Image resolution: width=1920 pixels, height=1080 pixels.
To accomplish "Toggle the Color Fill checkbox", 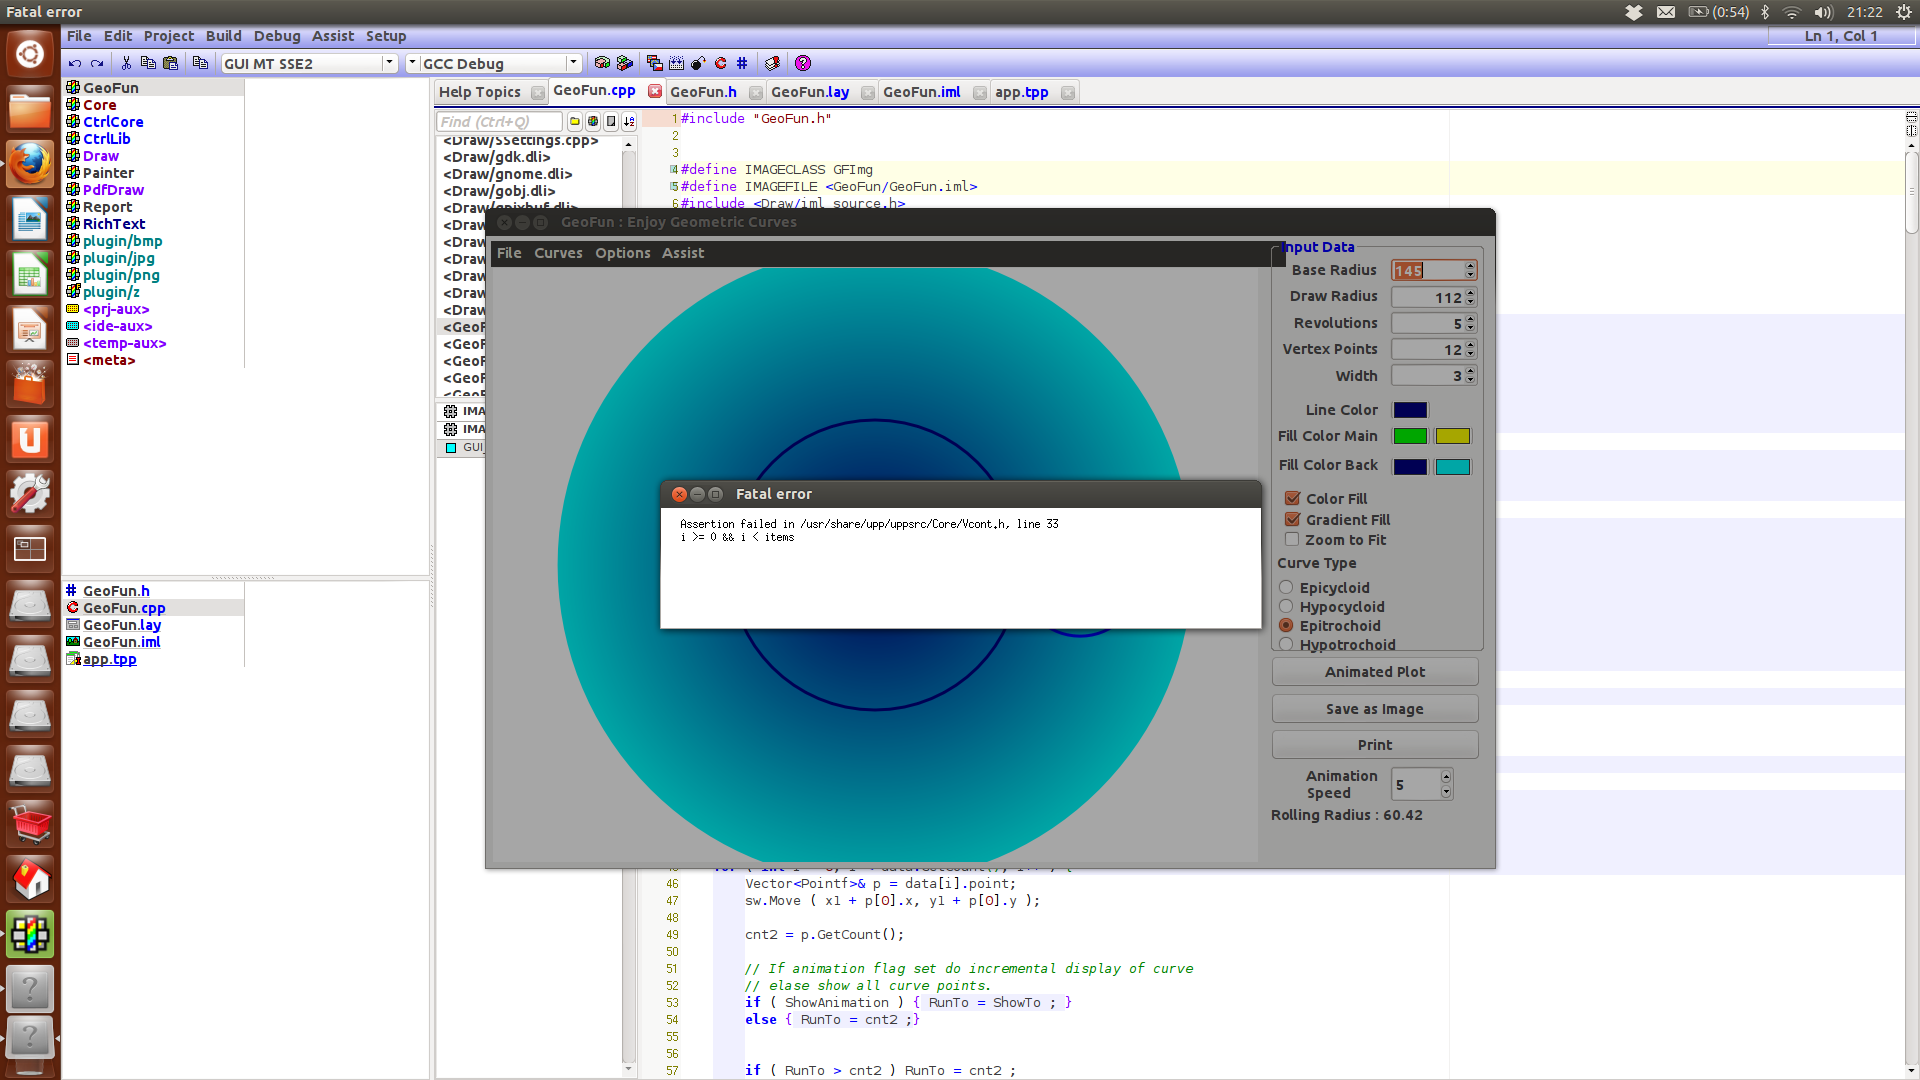I will tap(1292, 498).
